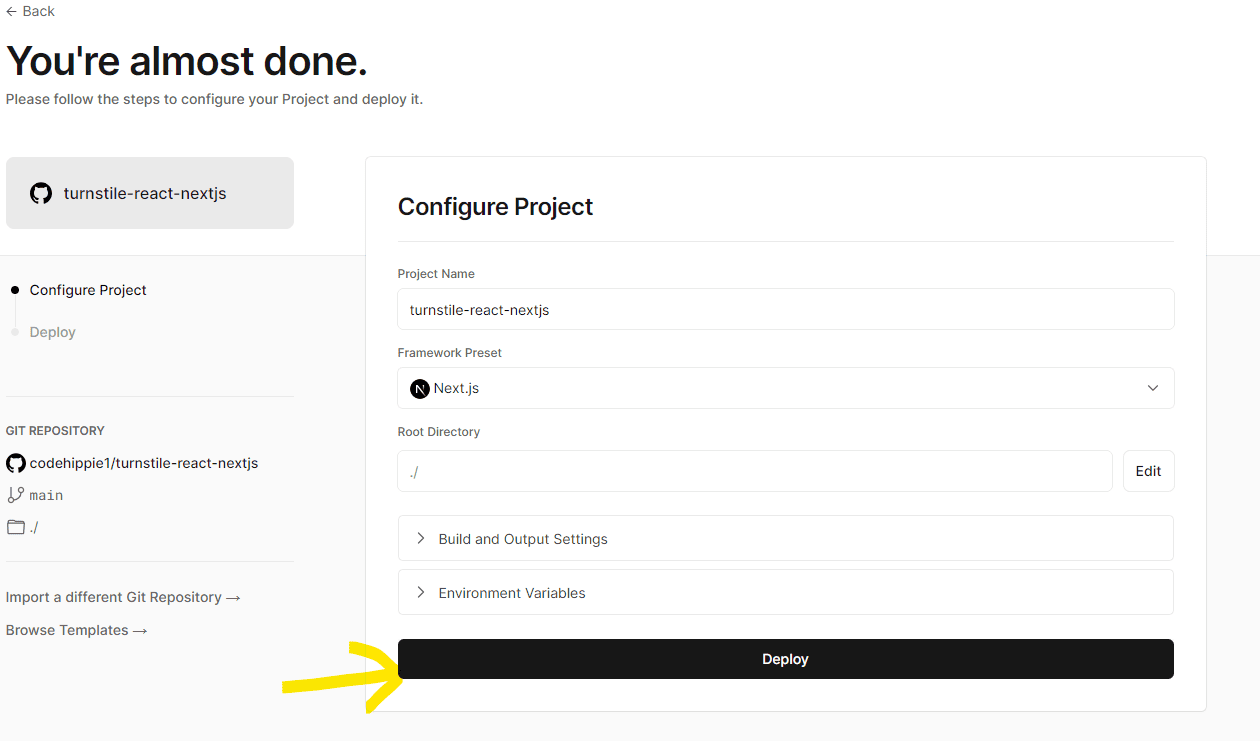Screen dimensions: 1260x741
Task: Open codehippie1/turnstile-react-nextjs repository link
Action: coord(144,463)
